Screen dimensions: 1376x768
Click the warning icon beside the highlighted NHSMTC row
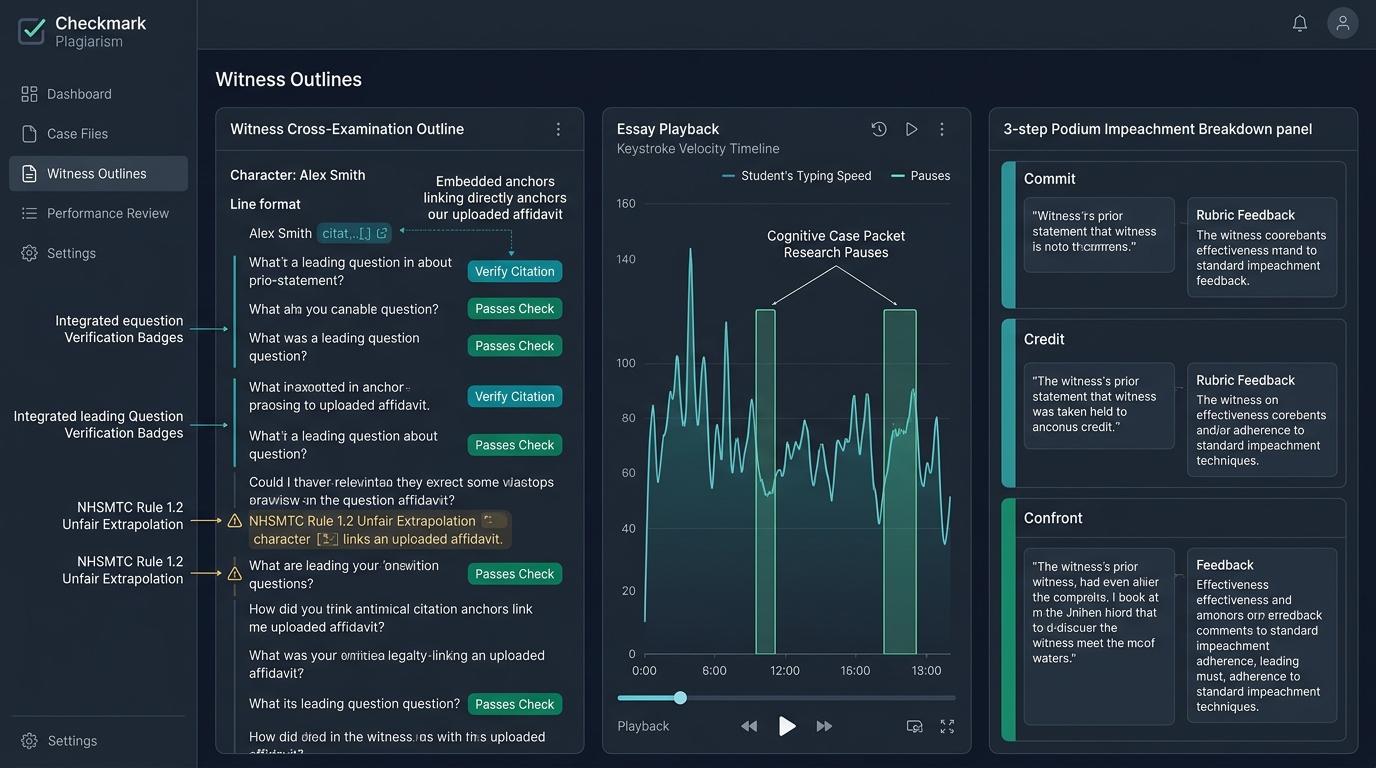(x=235, y=521)
